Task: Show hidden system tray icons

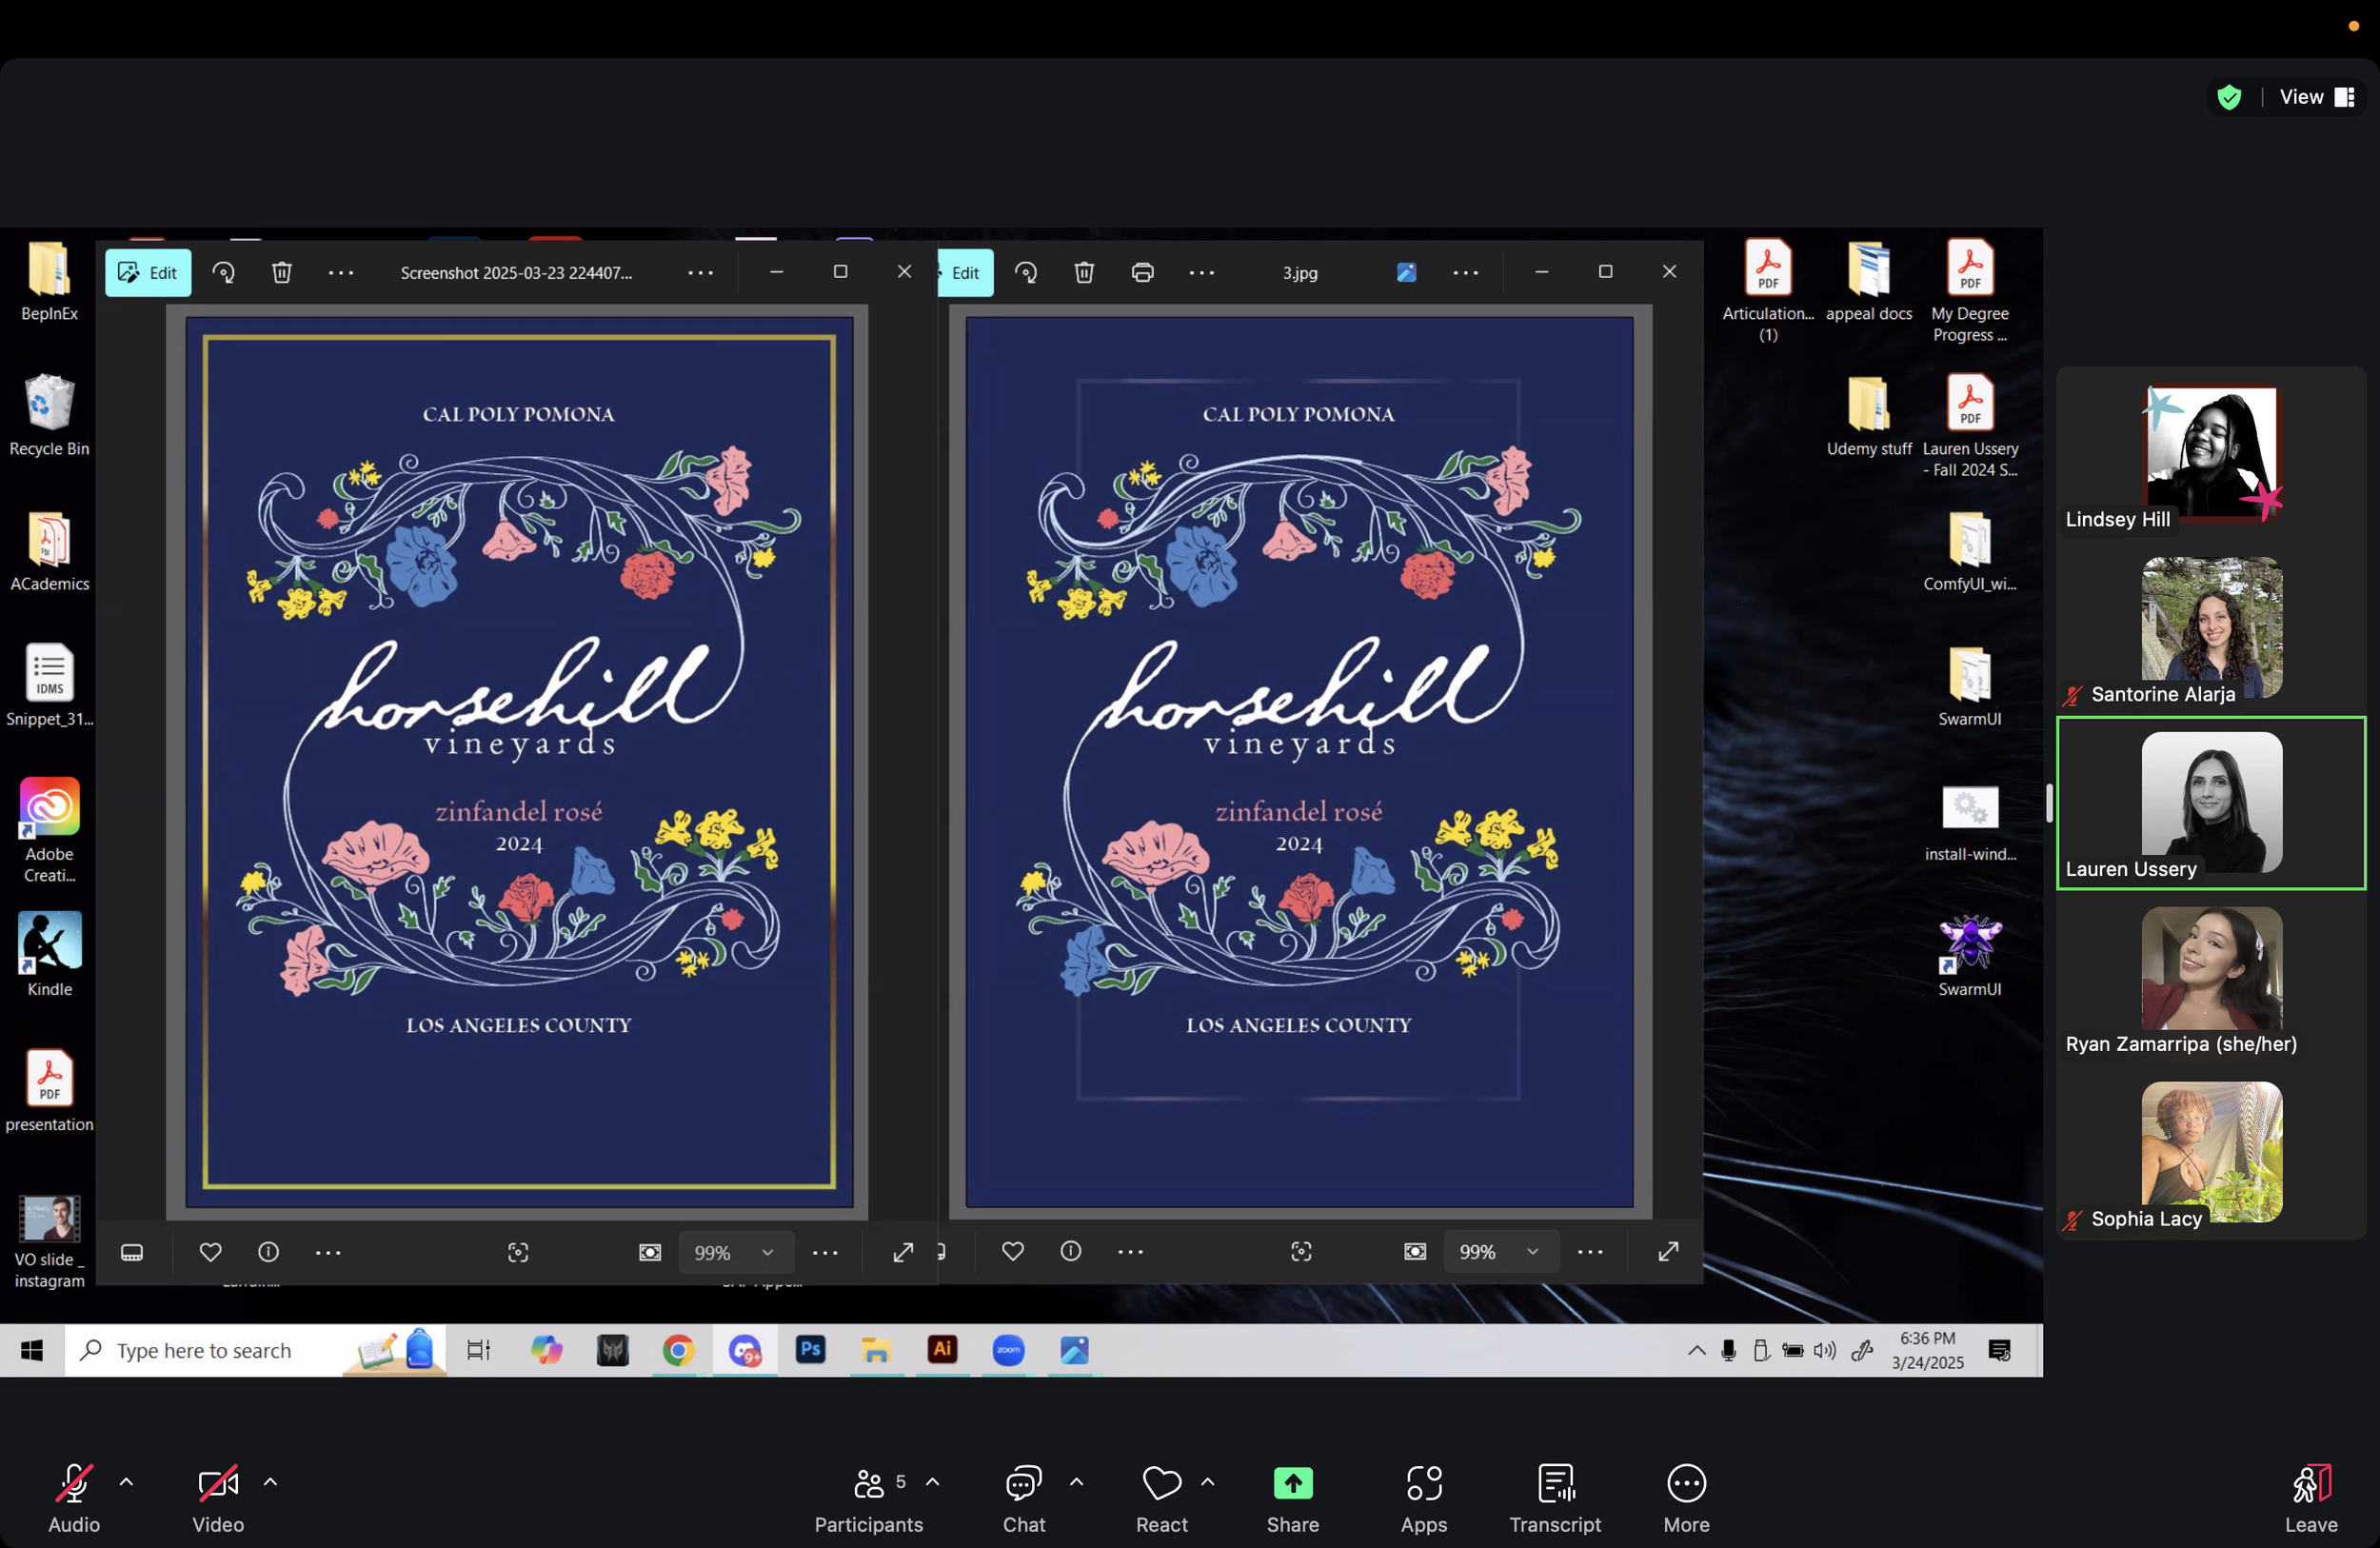Action: [1696, 1351]
